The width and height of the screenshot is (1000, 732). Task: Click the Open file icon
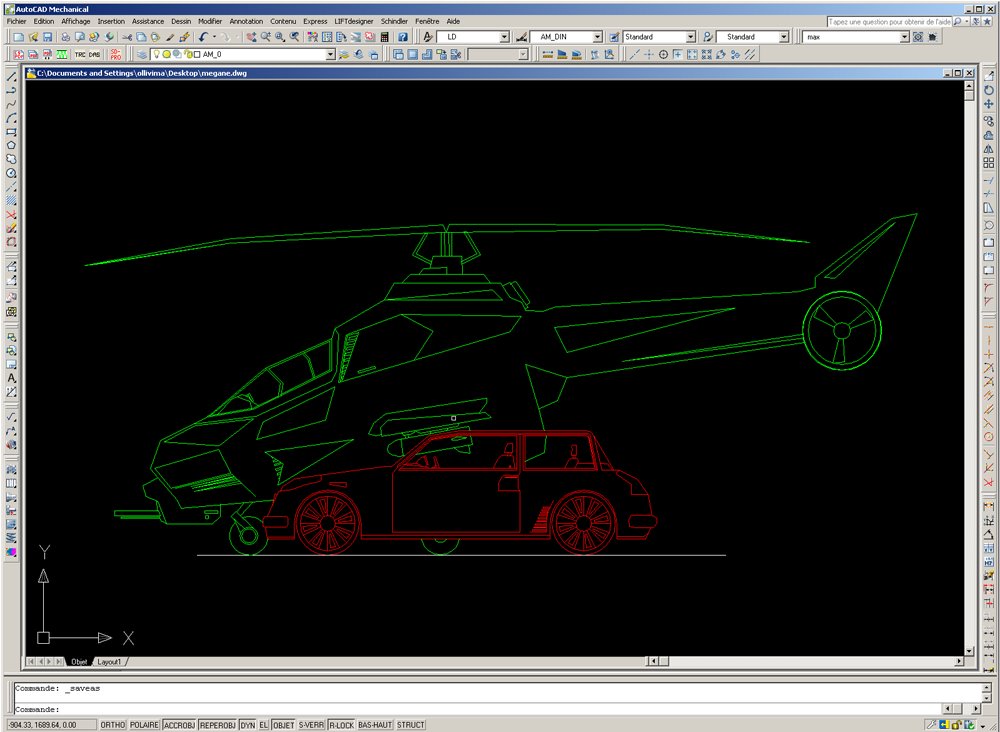click(33, 37)
